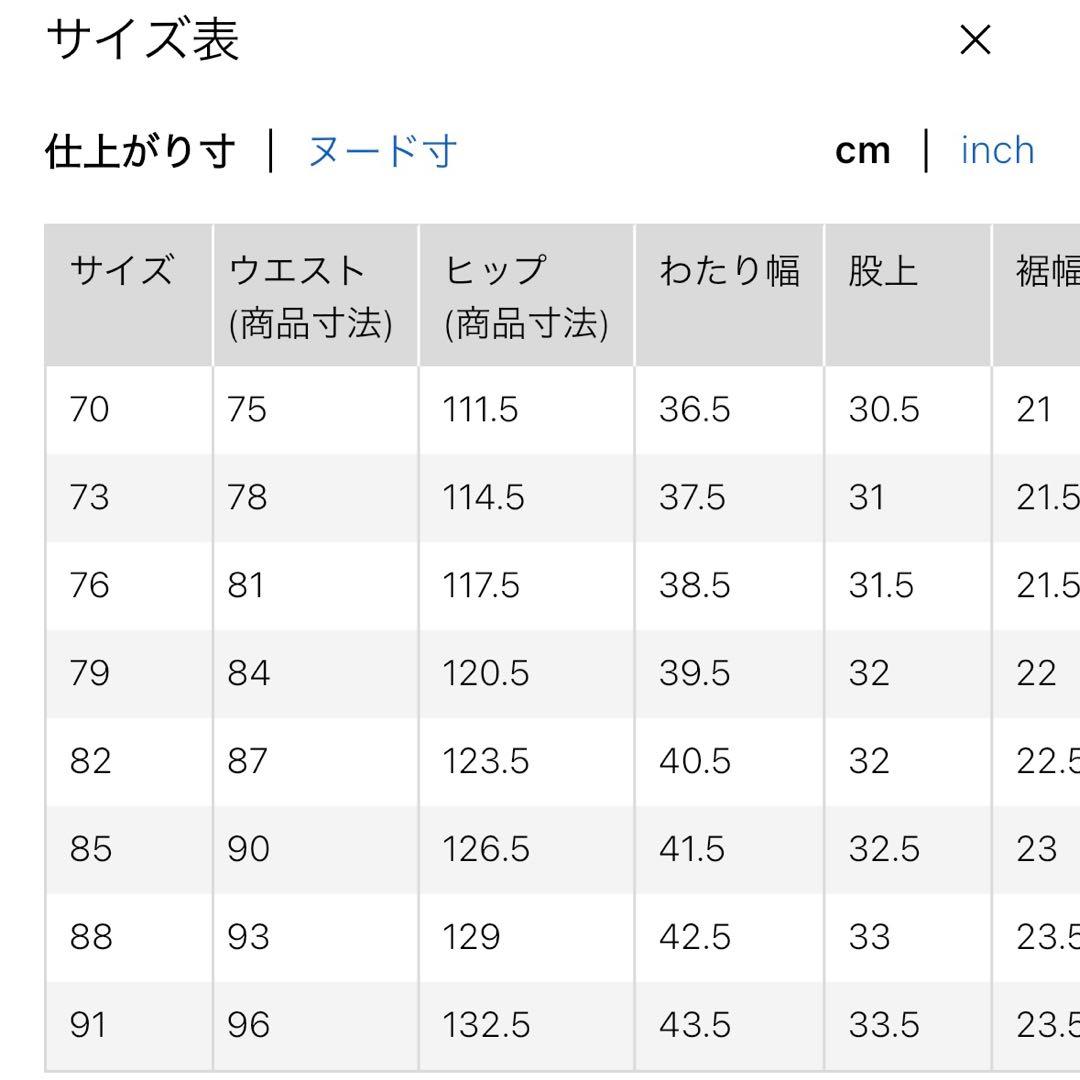The height and width of the screenshot is (1080, 1080).
Task: Select the size 76 row label
Action: (x=90, y=585)
